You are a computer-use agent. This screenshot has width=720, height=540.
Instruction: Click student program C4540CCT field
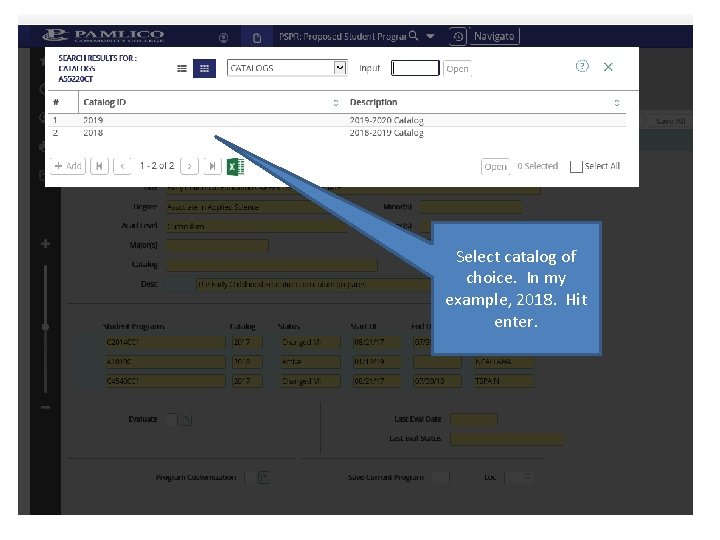click(x=165, y=381)
